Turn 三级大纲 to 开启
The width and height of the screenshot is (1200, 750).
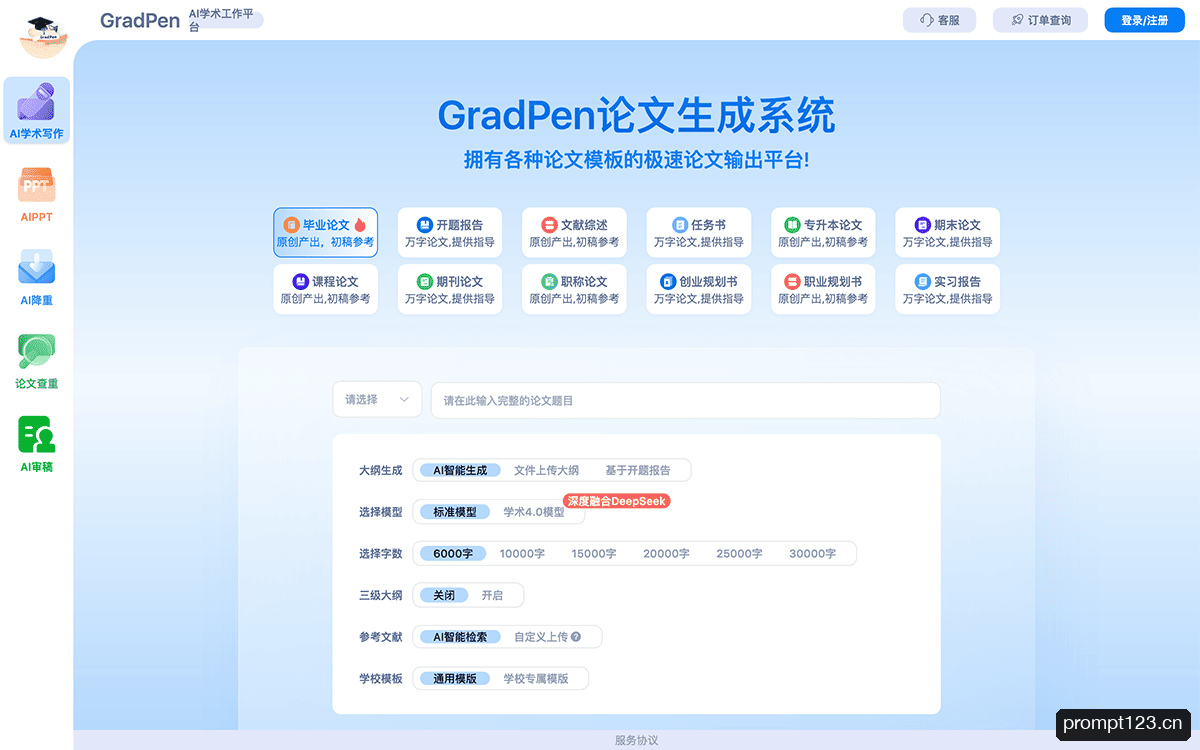click(492, 595)
